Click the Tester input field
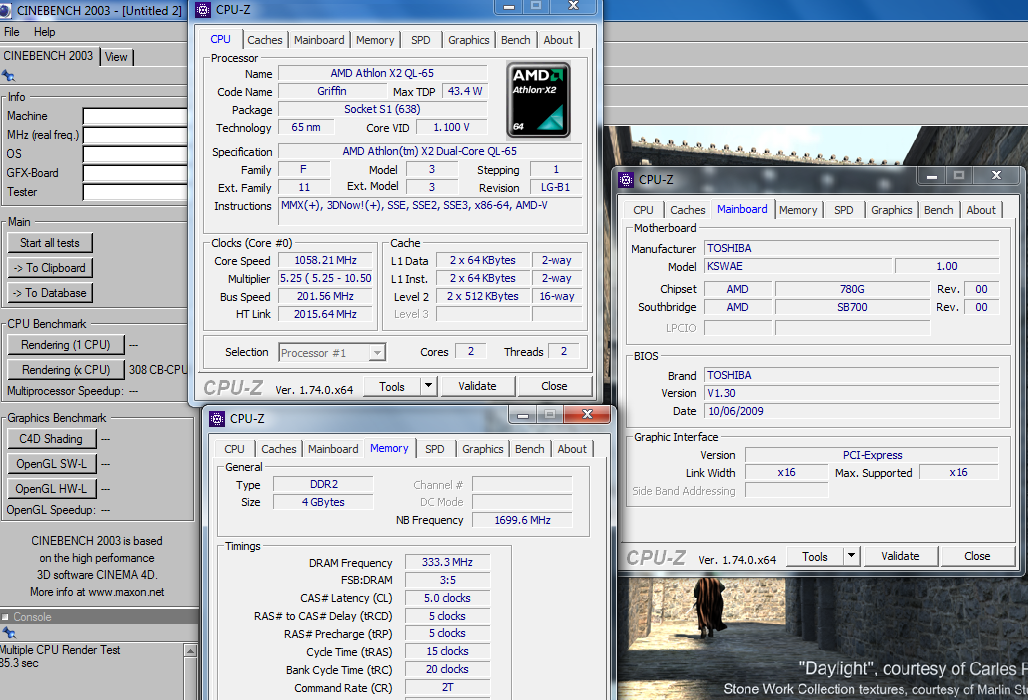Screen dimensions: 1028x700 (x=135, y=193)
